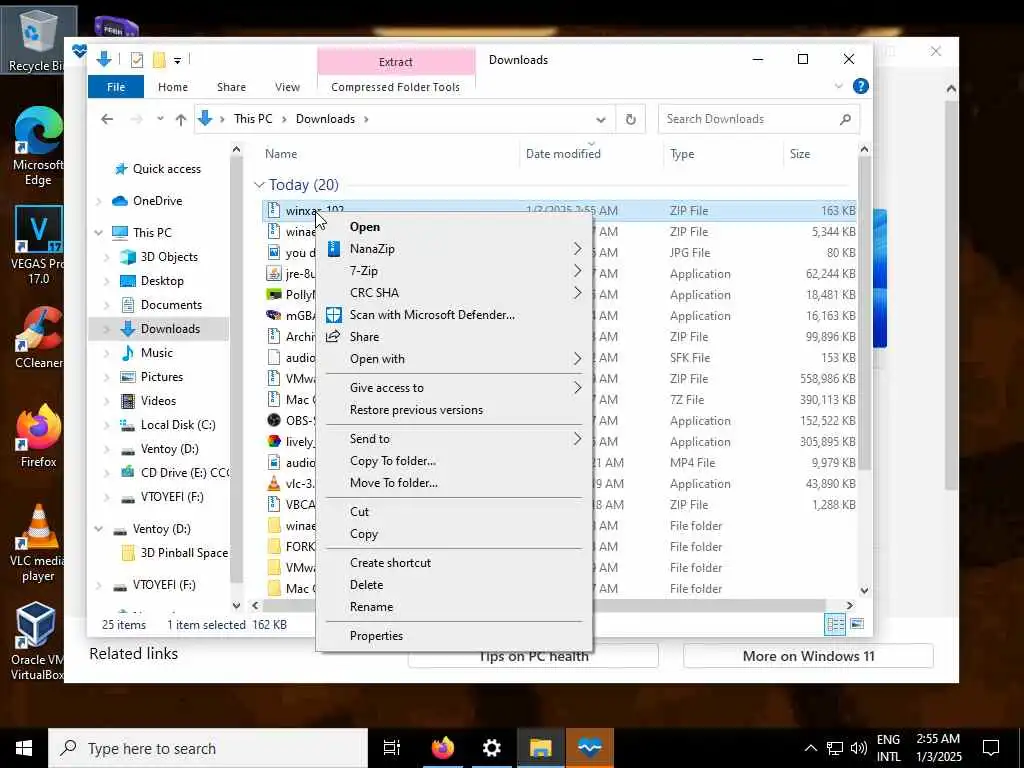Screen dimensions: 1024x768
Task: Expand the OneDrive tree node
Action: click(x=99, y=201)
